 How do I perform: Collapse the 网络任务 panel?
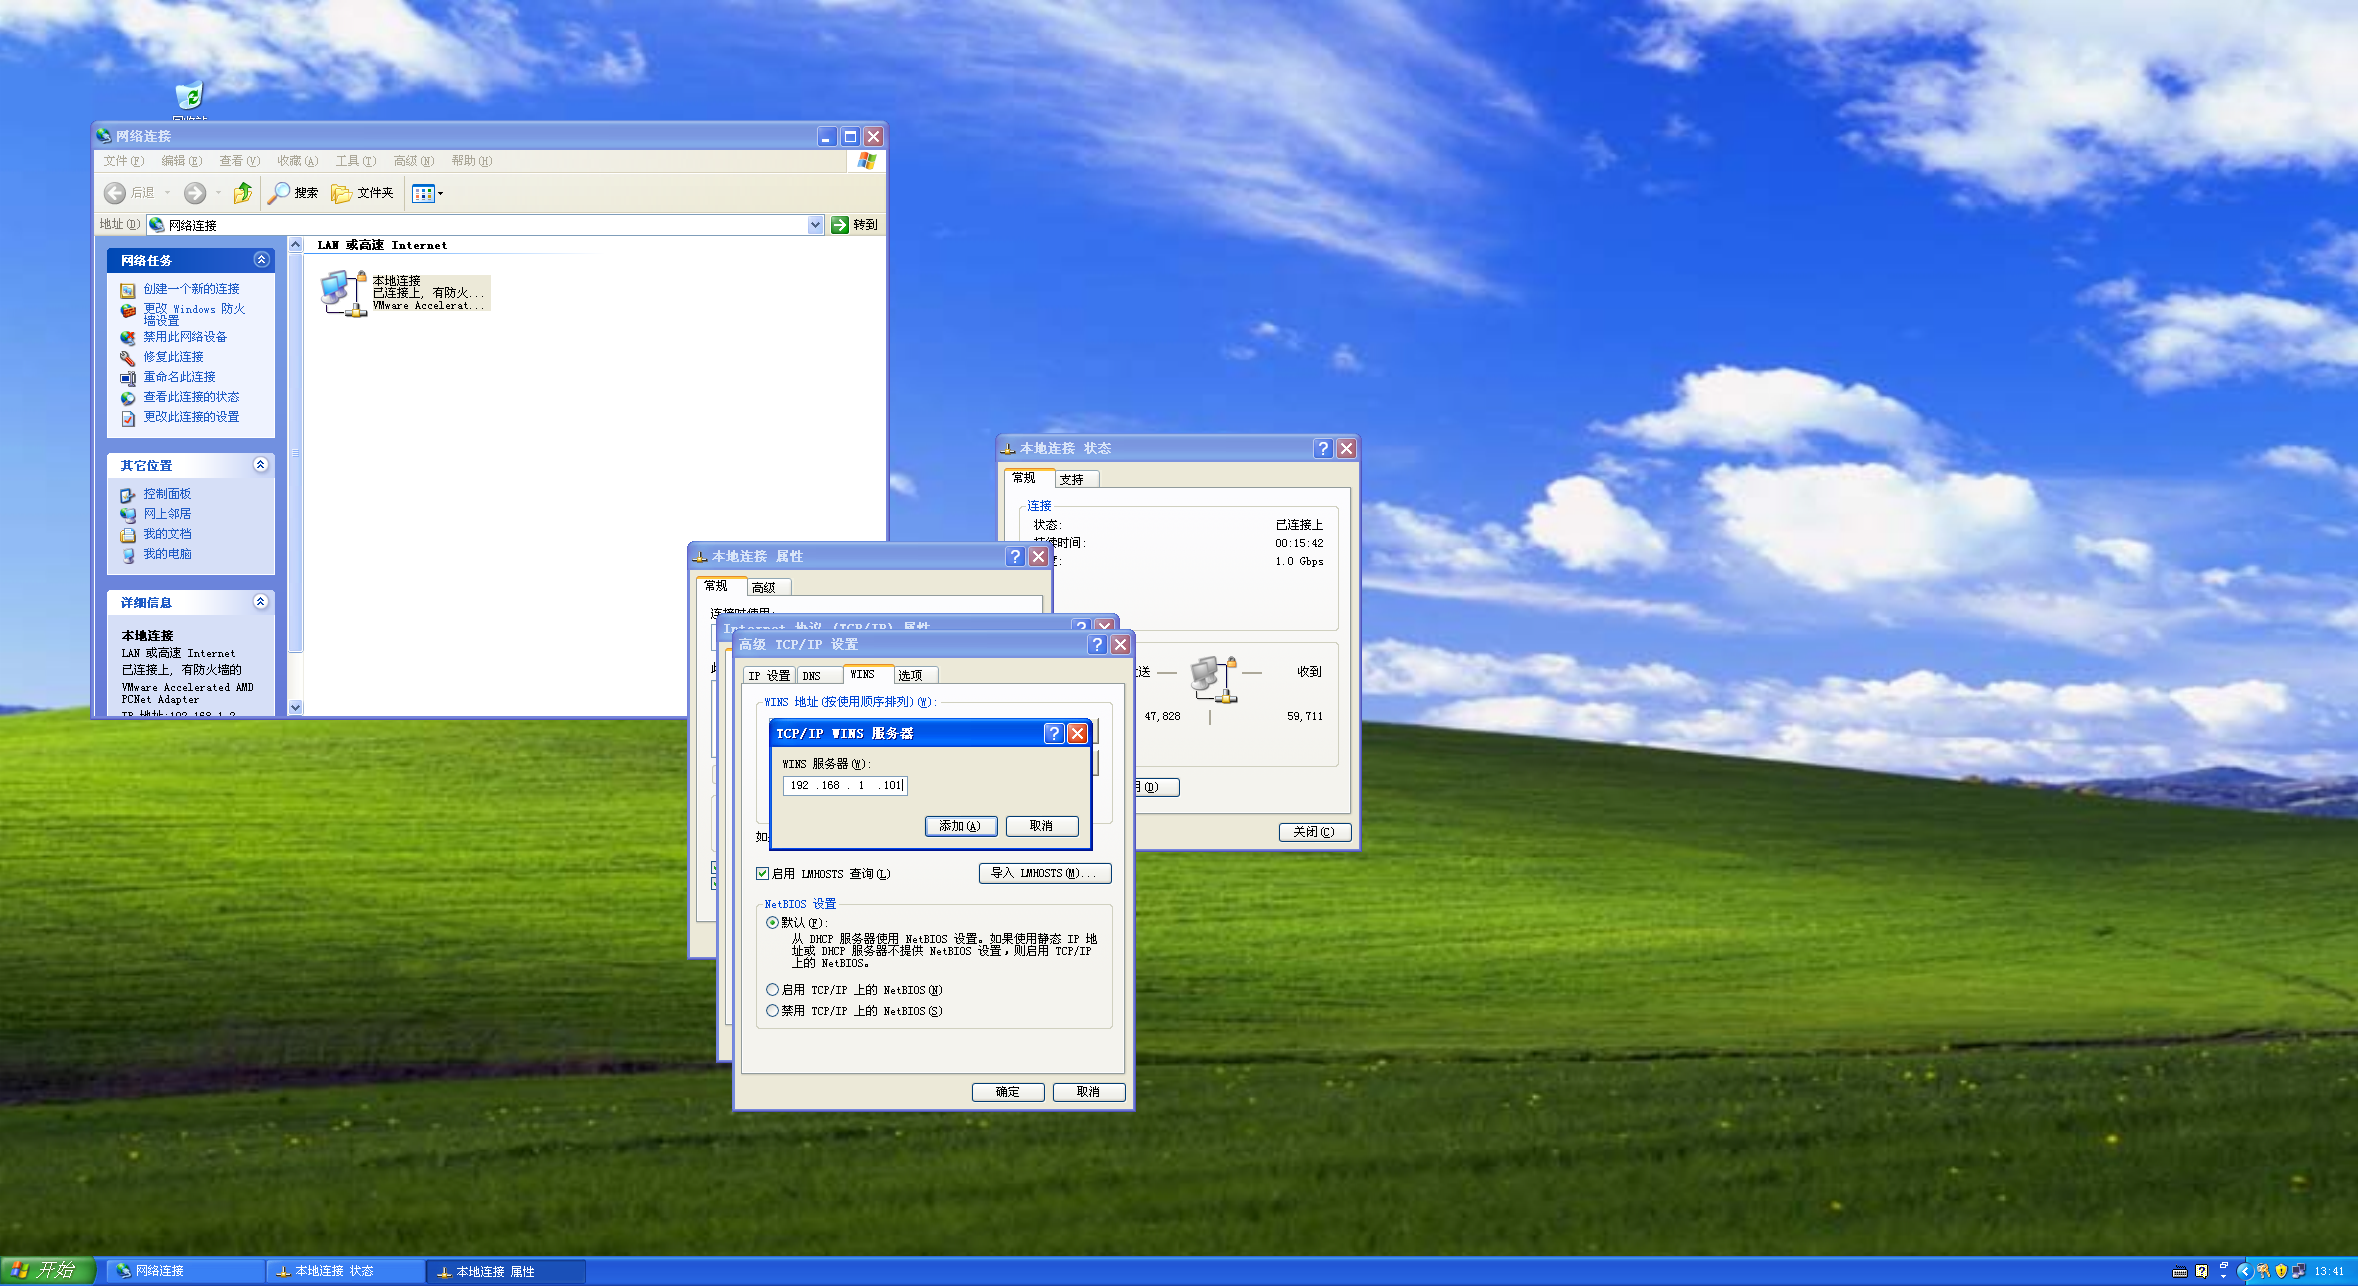pyautogui.click(x=261, y=260)
